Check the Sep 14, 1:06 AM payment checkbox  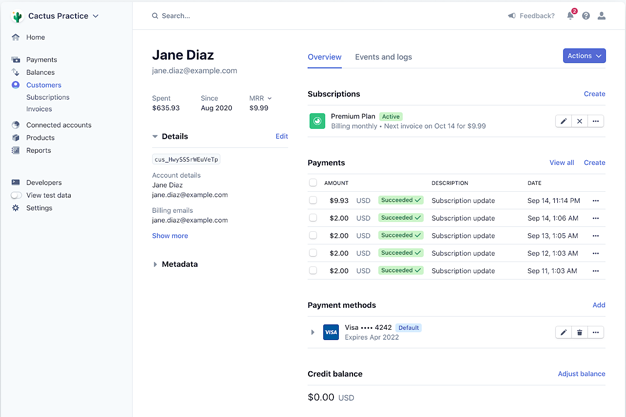[313, 218]
